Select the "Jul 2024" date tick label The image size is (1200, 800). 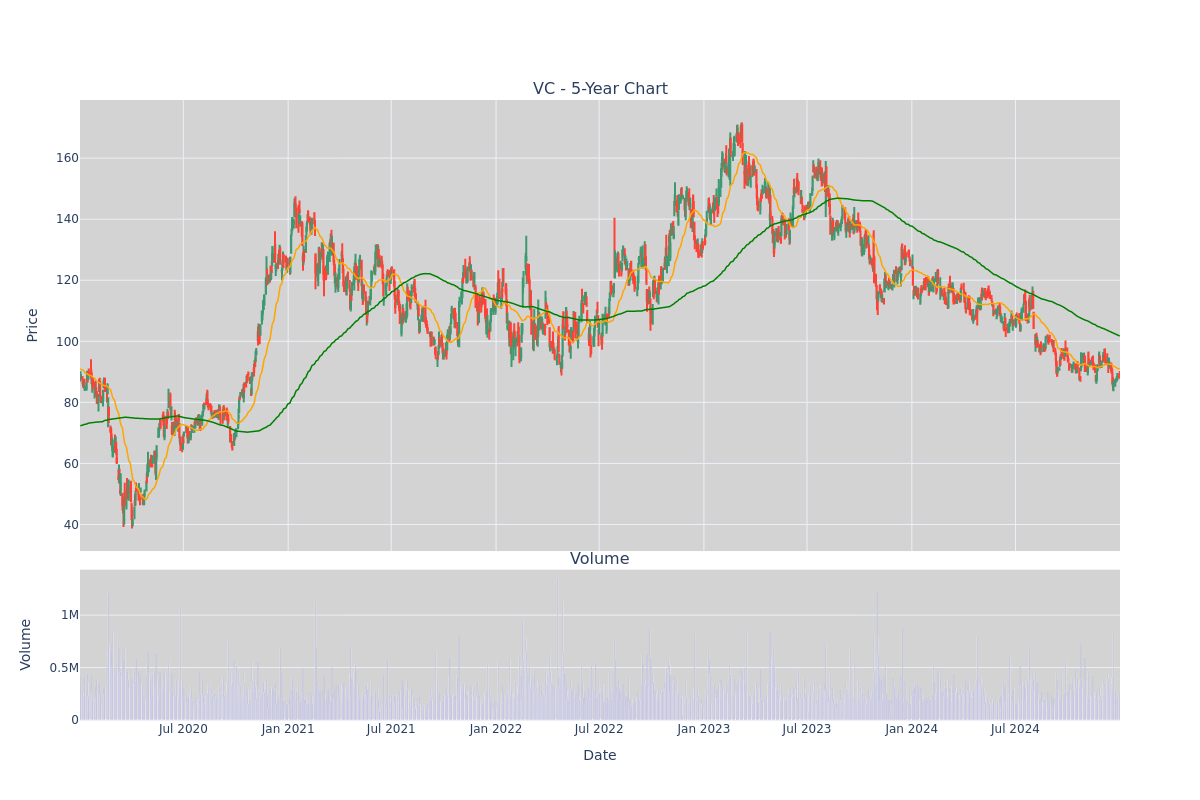[1015, 729]
